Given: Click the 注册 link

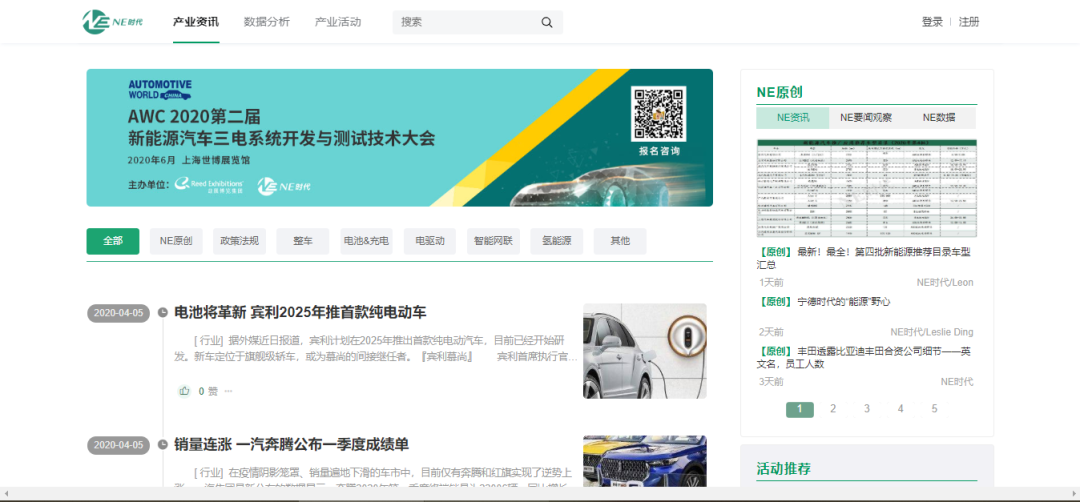Looking at the screenshot, I should (x=968, y=22).
